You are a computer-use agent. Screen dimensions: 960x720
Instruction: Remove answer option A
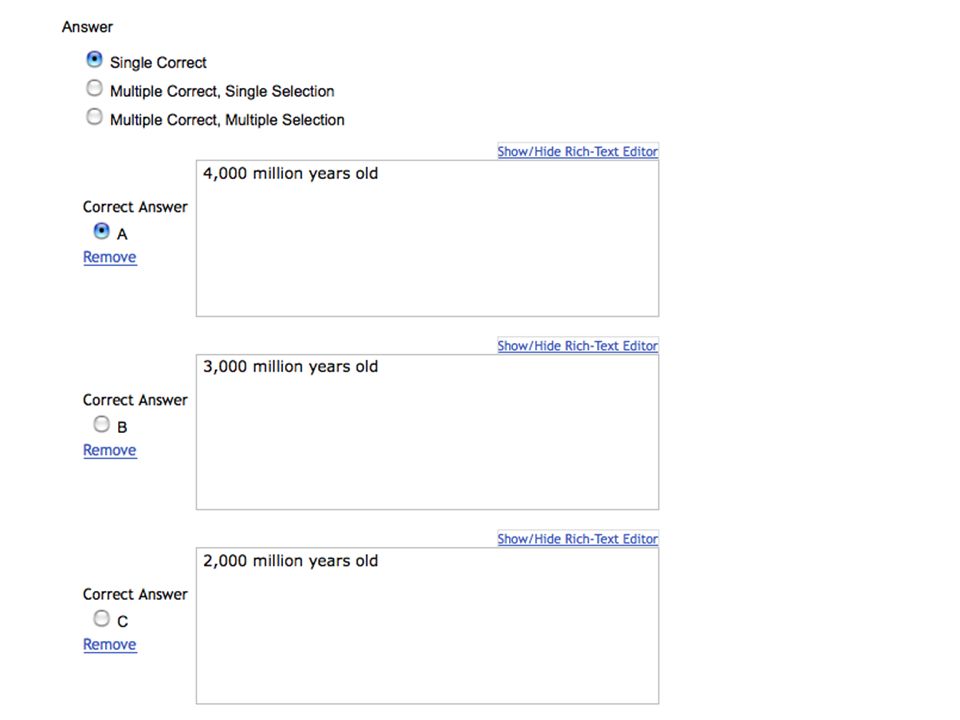[110, 257]
